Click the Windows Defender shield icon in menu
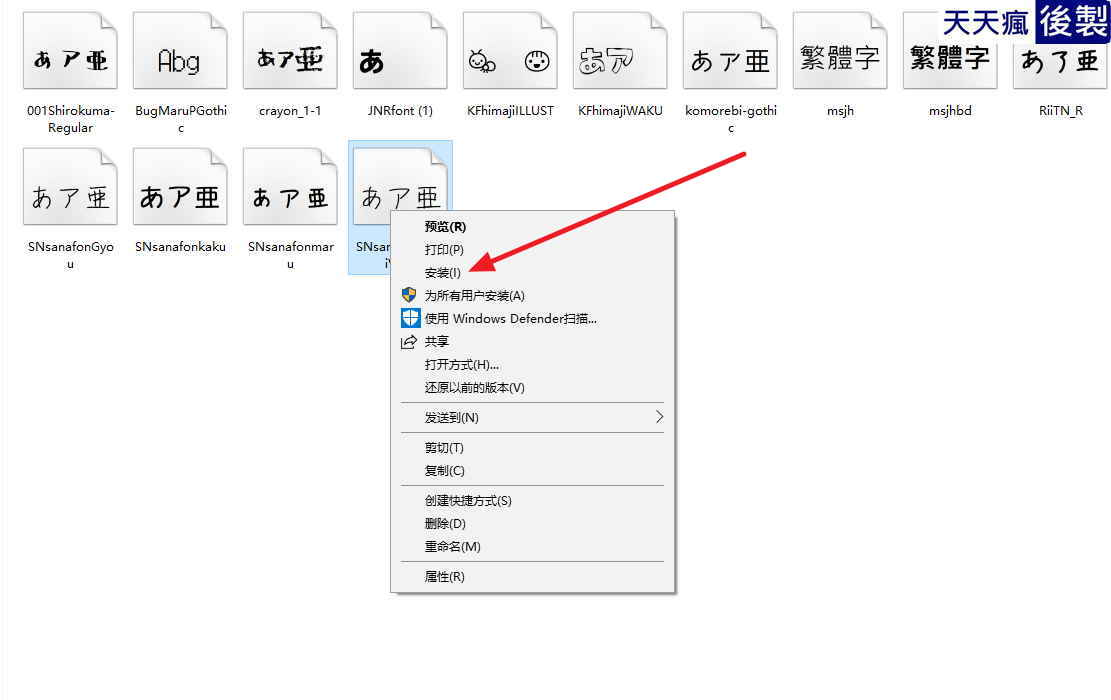1111x700 pixels. point(410,318)
